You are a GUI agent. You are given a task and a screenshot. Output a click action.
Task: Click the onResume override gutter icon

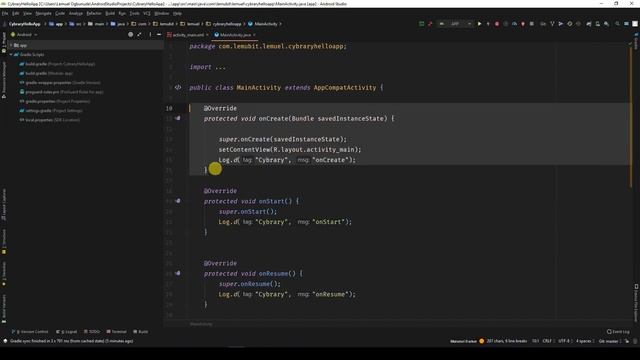coord(178,273)
